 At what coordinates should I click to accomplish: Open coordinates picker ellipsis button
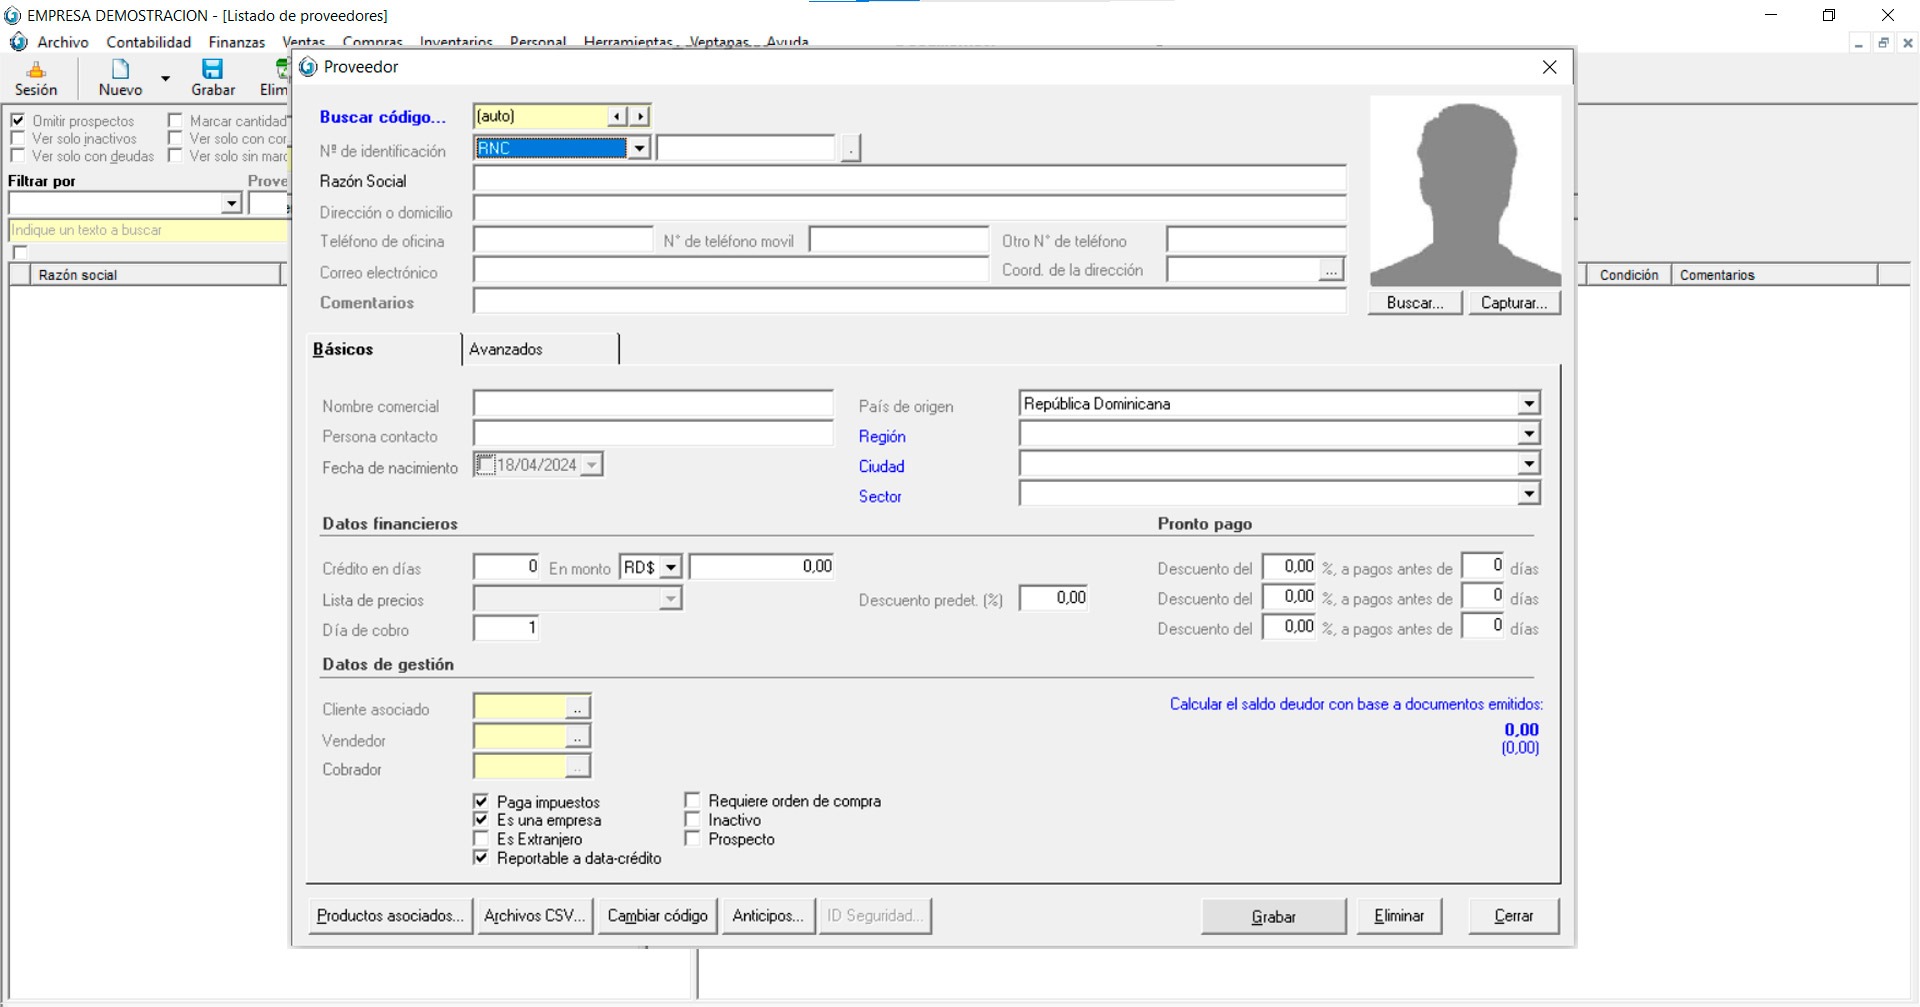click(x=1330, y=271)
